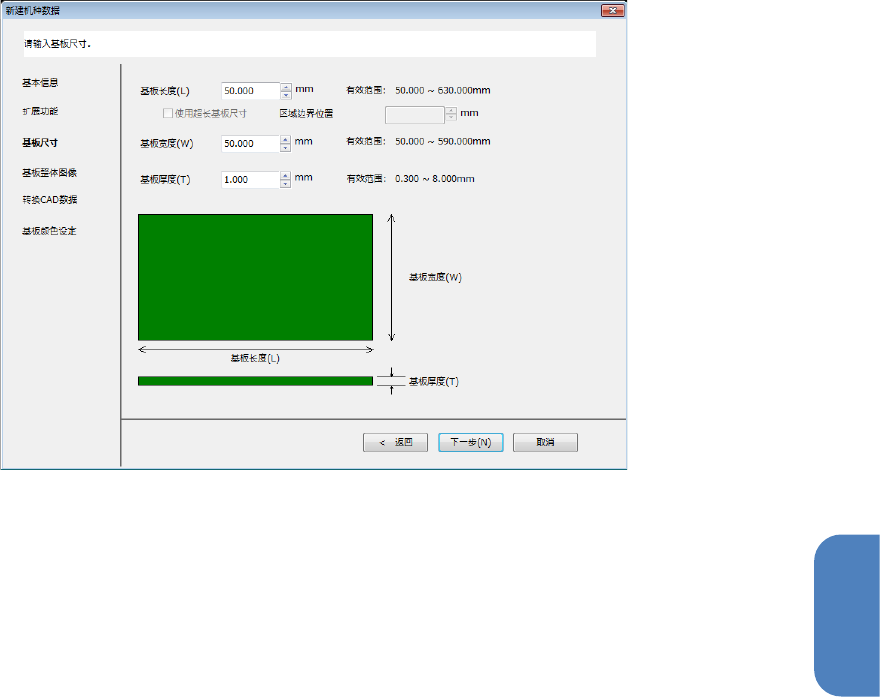This screenshot has width=880, height=697.
Task: Click the 请输入基板尺寸 instruction text
Action: coord(57,44)
